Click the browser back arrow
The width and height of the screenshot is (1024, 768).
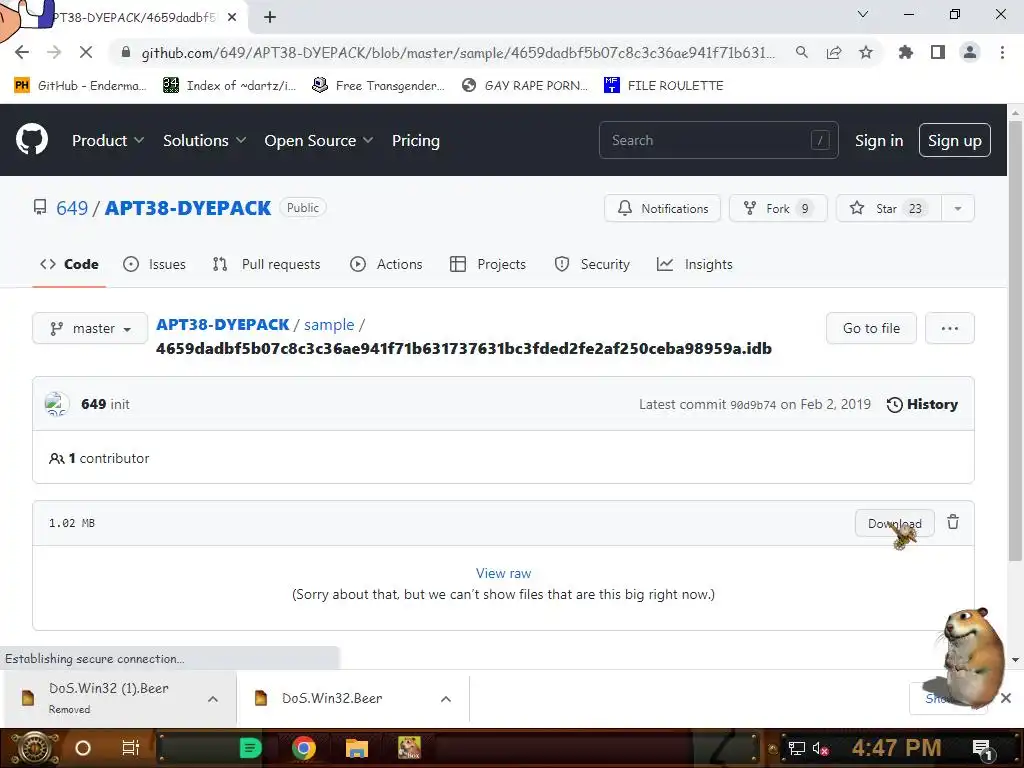tap(22, 52)
